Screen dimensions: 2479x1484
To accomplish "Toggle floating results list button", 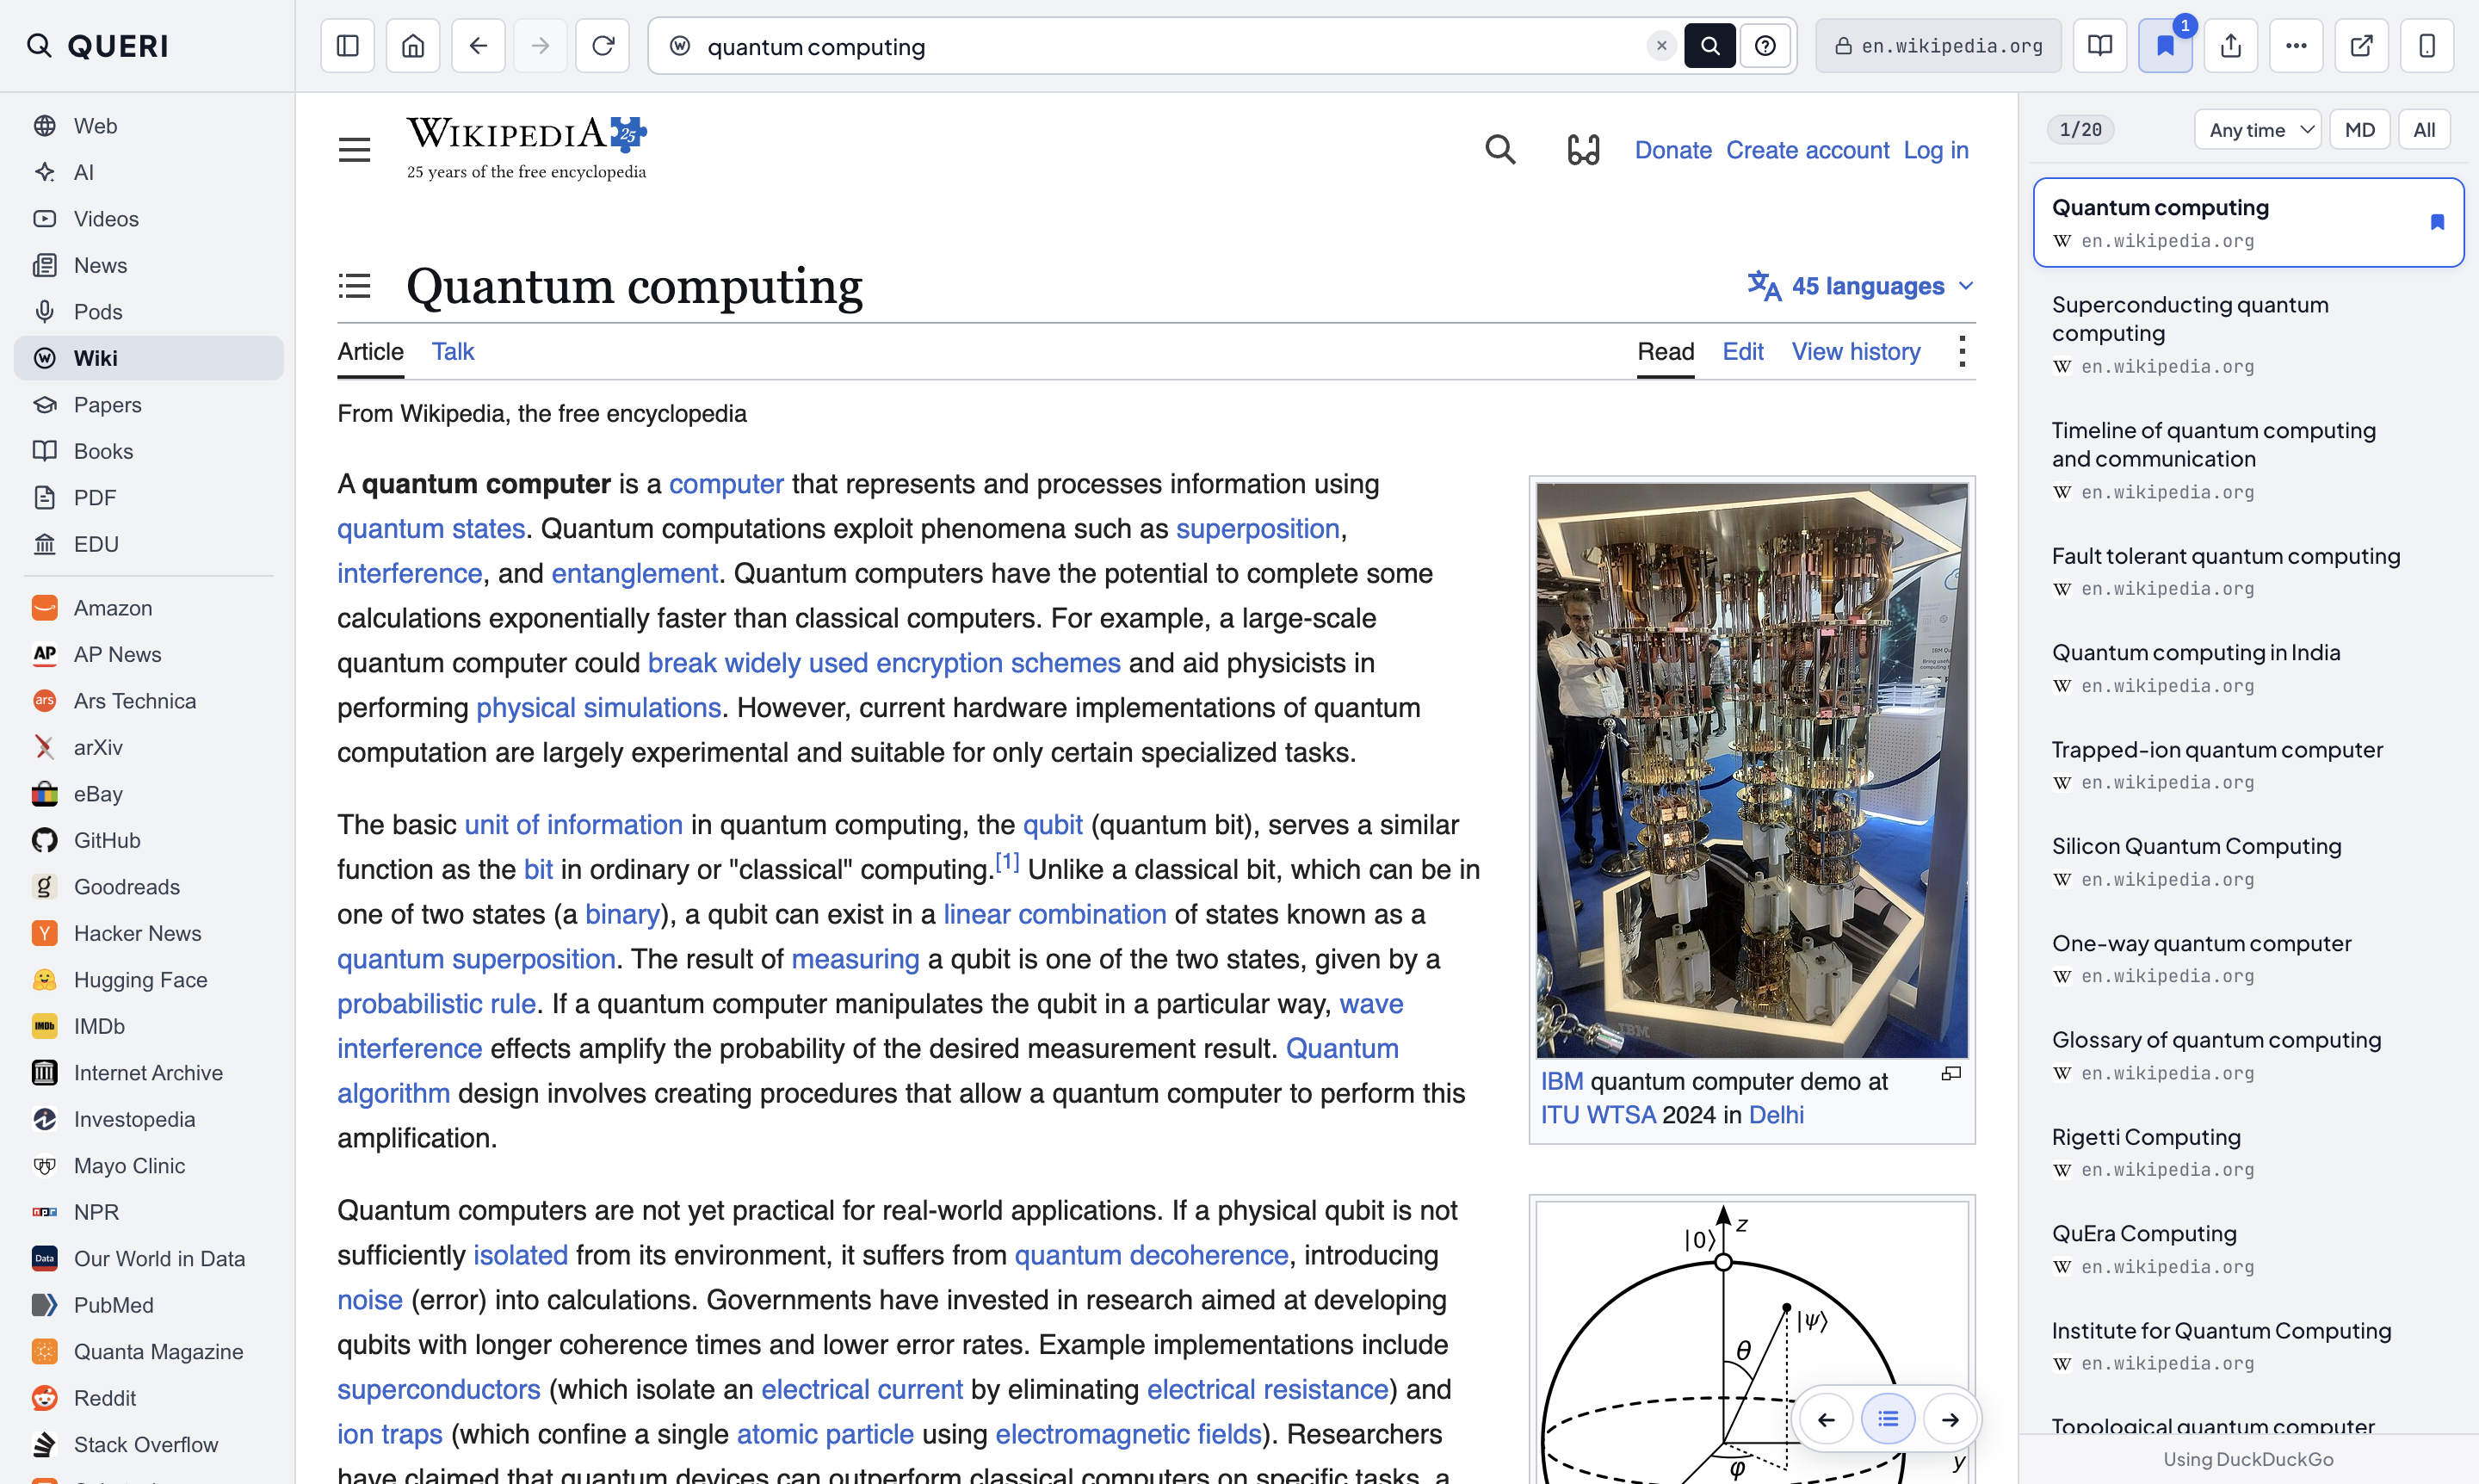I will point(1888,1419).
